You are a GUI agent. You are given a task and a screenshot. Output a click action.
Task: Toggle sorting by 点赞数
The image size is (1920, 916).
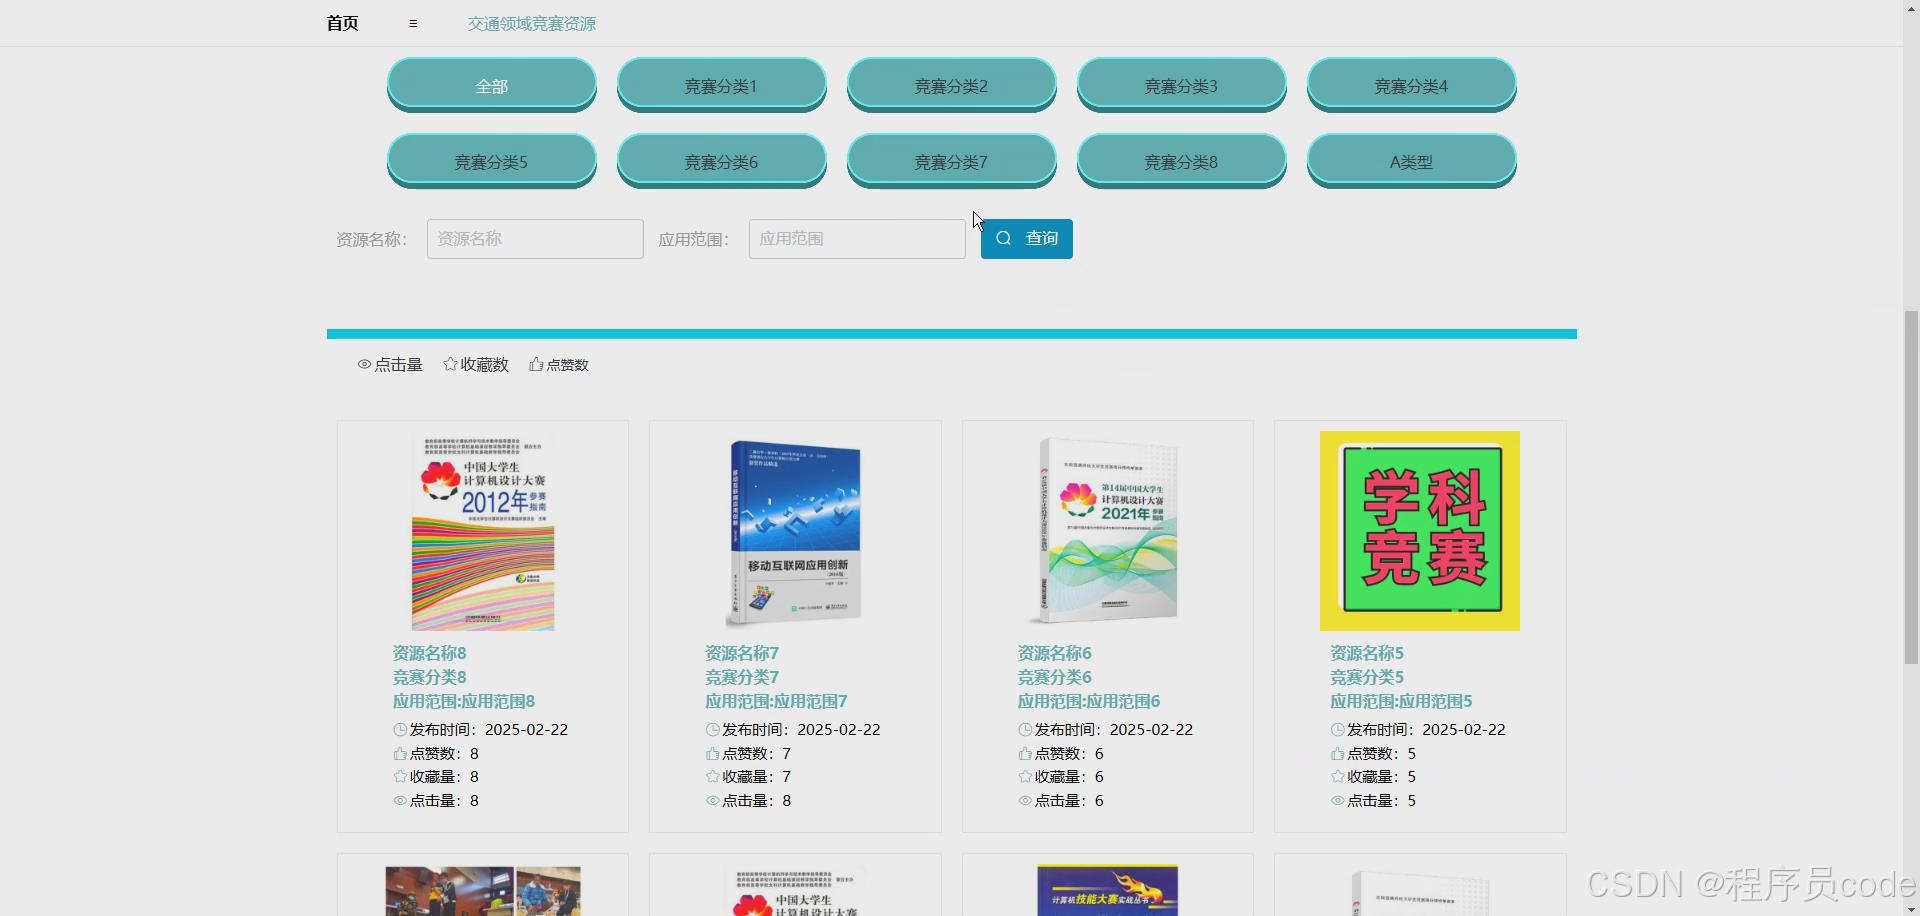(559, 364)
